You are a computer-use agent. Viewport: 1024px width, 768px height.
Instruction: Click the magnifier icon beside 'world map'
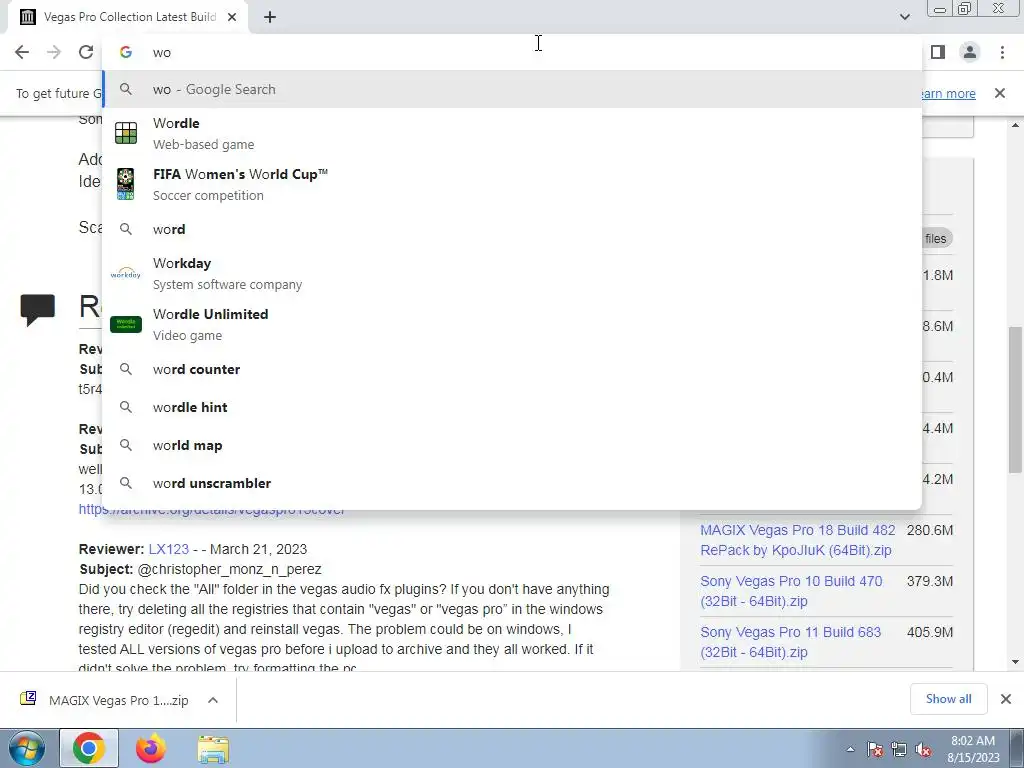click(125, 445)
